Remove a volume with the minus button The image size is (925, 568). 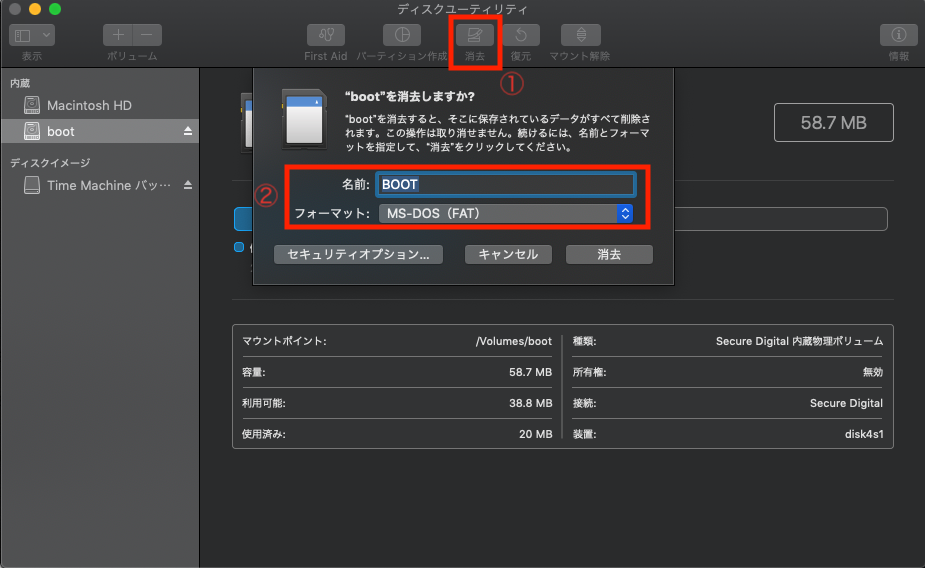(147, 35)
